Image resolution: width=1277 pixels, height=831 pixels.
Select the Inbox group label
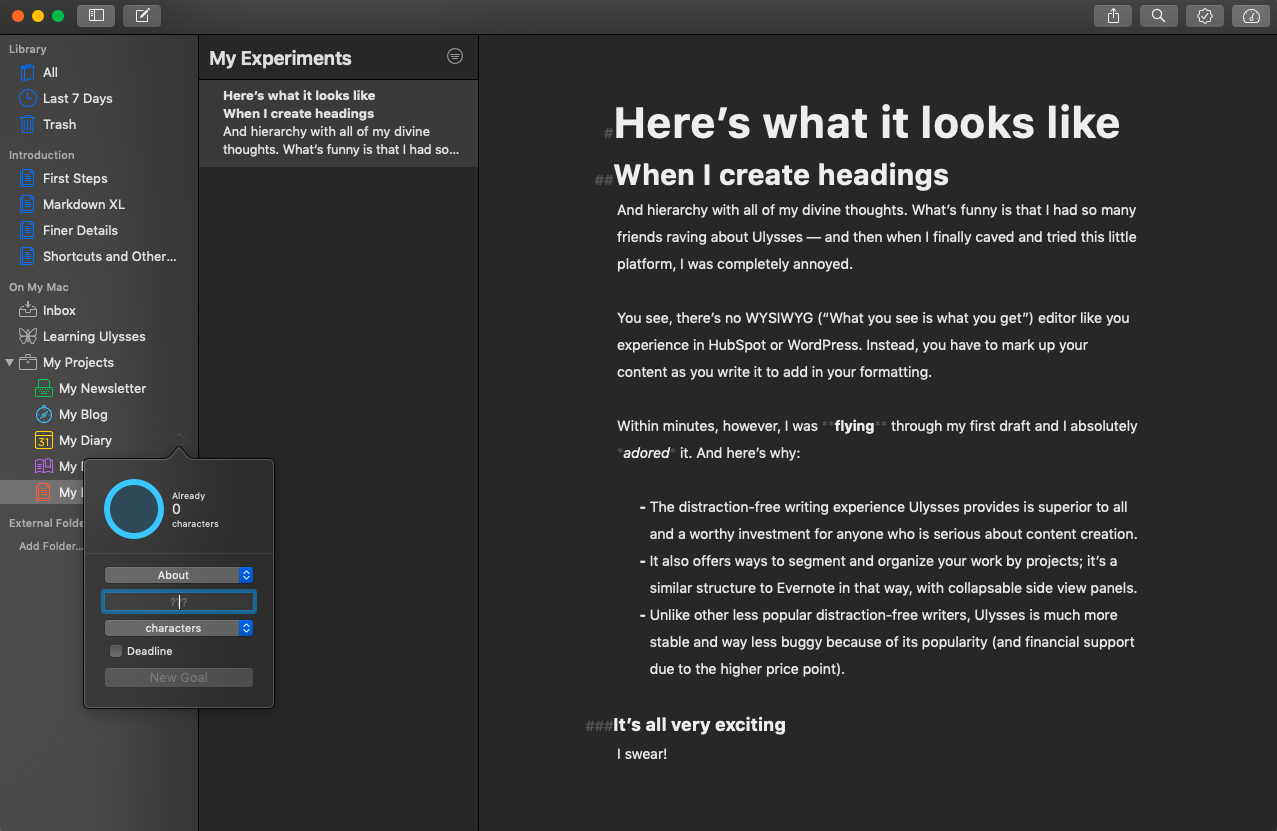coord(59,310)
